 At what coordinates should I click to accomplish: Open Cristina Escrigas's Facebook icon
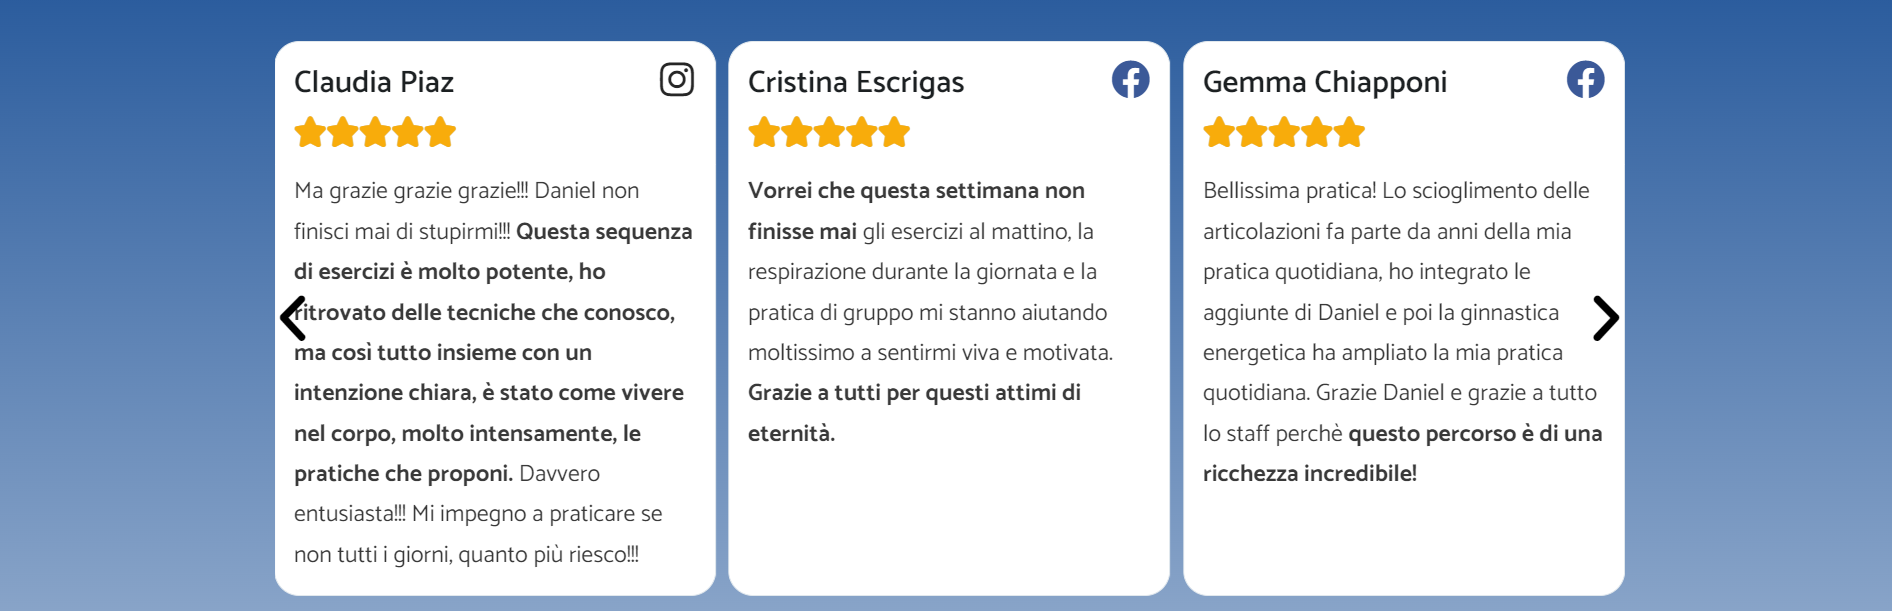click(1131, 79)
